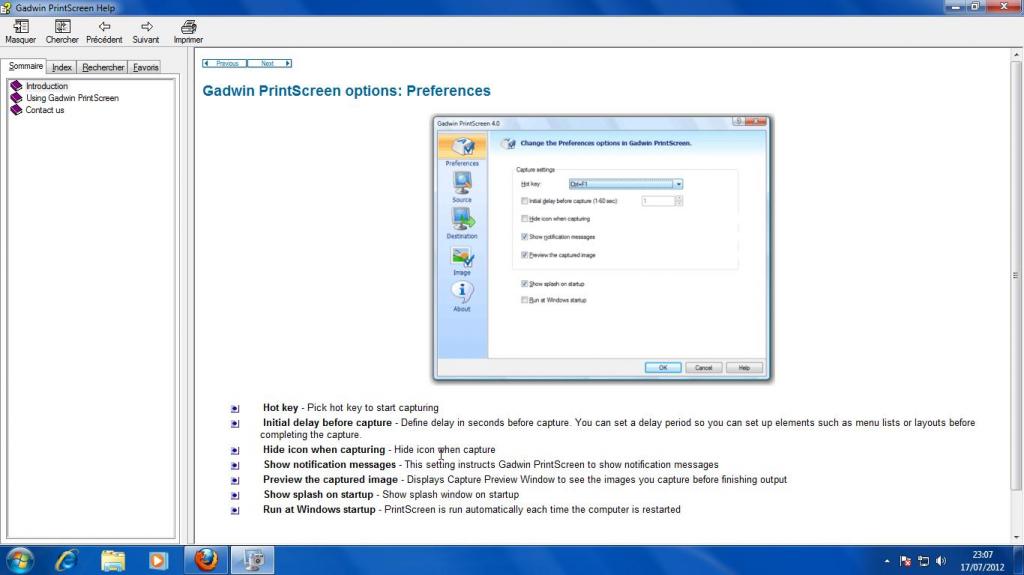This screenshot has width=1024, height=575.
Task: Click the bullet icon beside Hot key
Action: pyautogui.click(x=235, y=409)
